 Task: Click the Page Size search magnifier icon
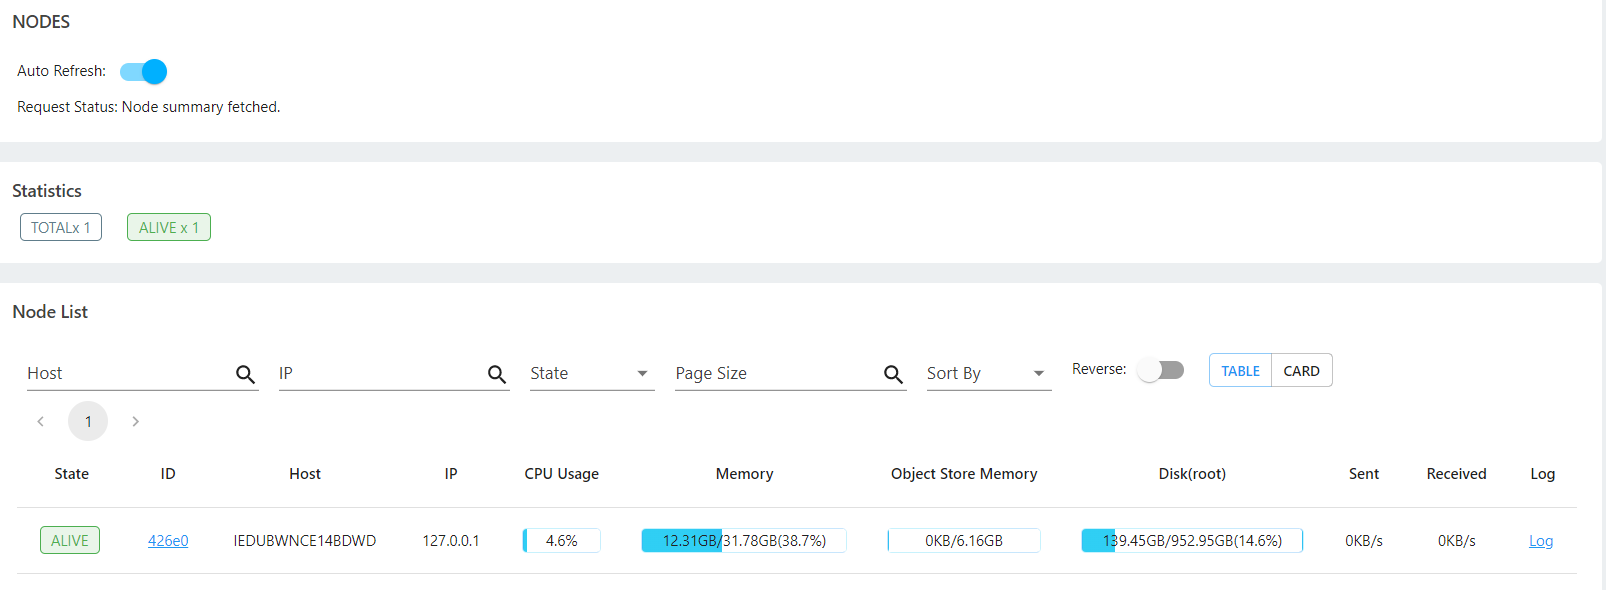pos(893,374)
